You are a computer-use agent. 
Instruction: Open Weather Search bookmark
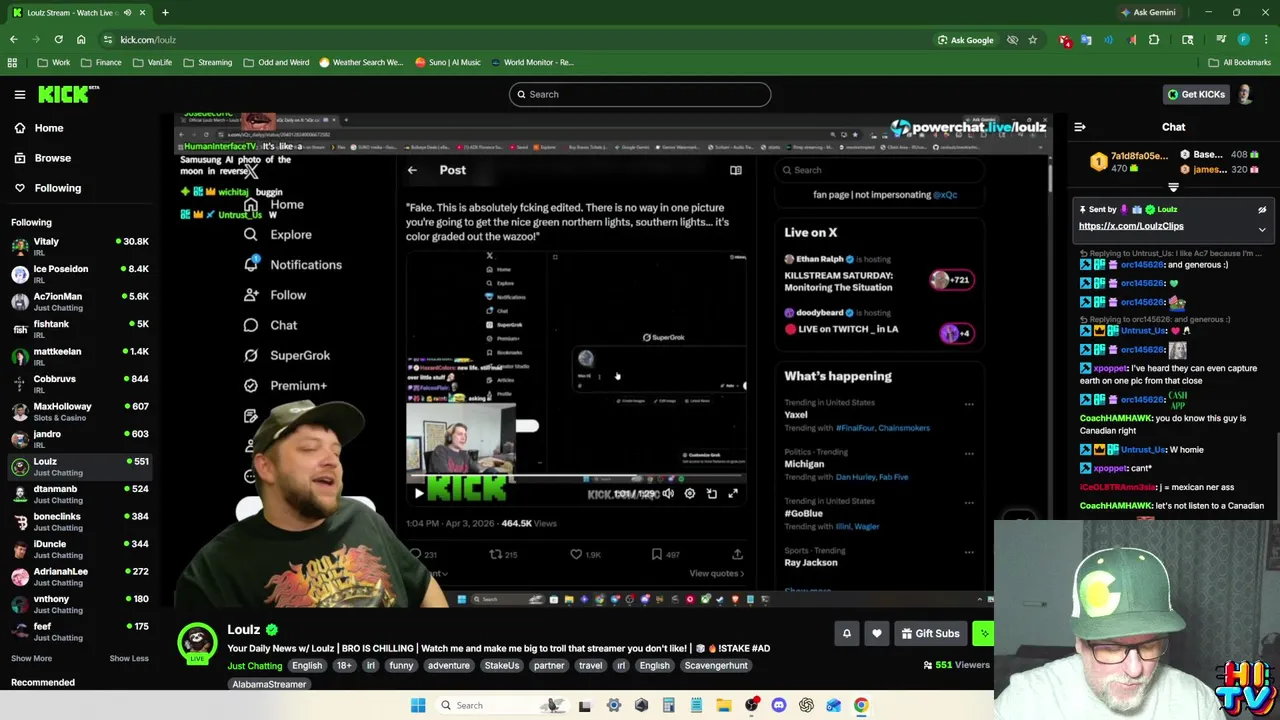(360, 62)
